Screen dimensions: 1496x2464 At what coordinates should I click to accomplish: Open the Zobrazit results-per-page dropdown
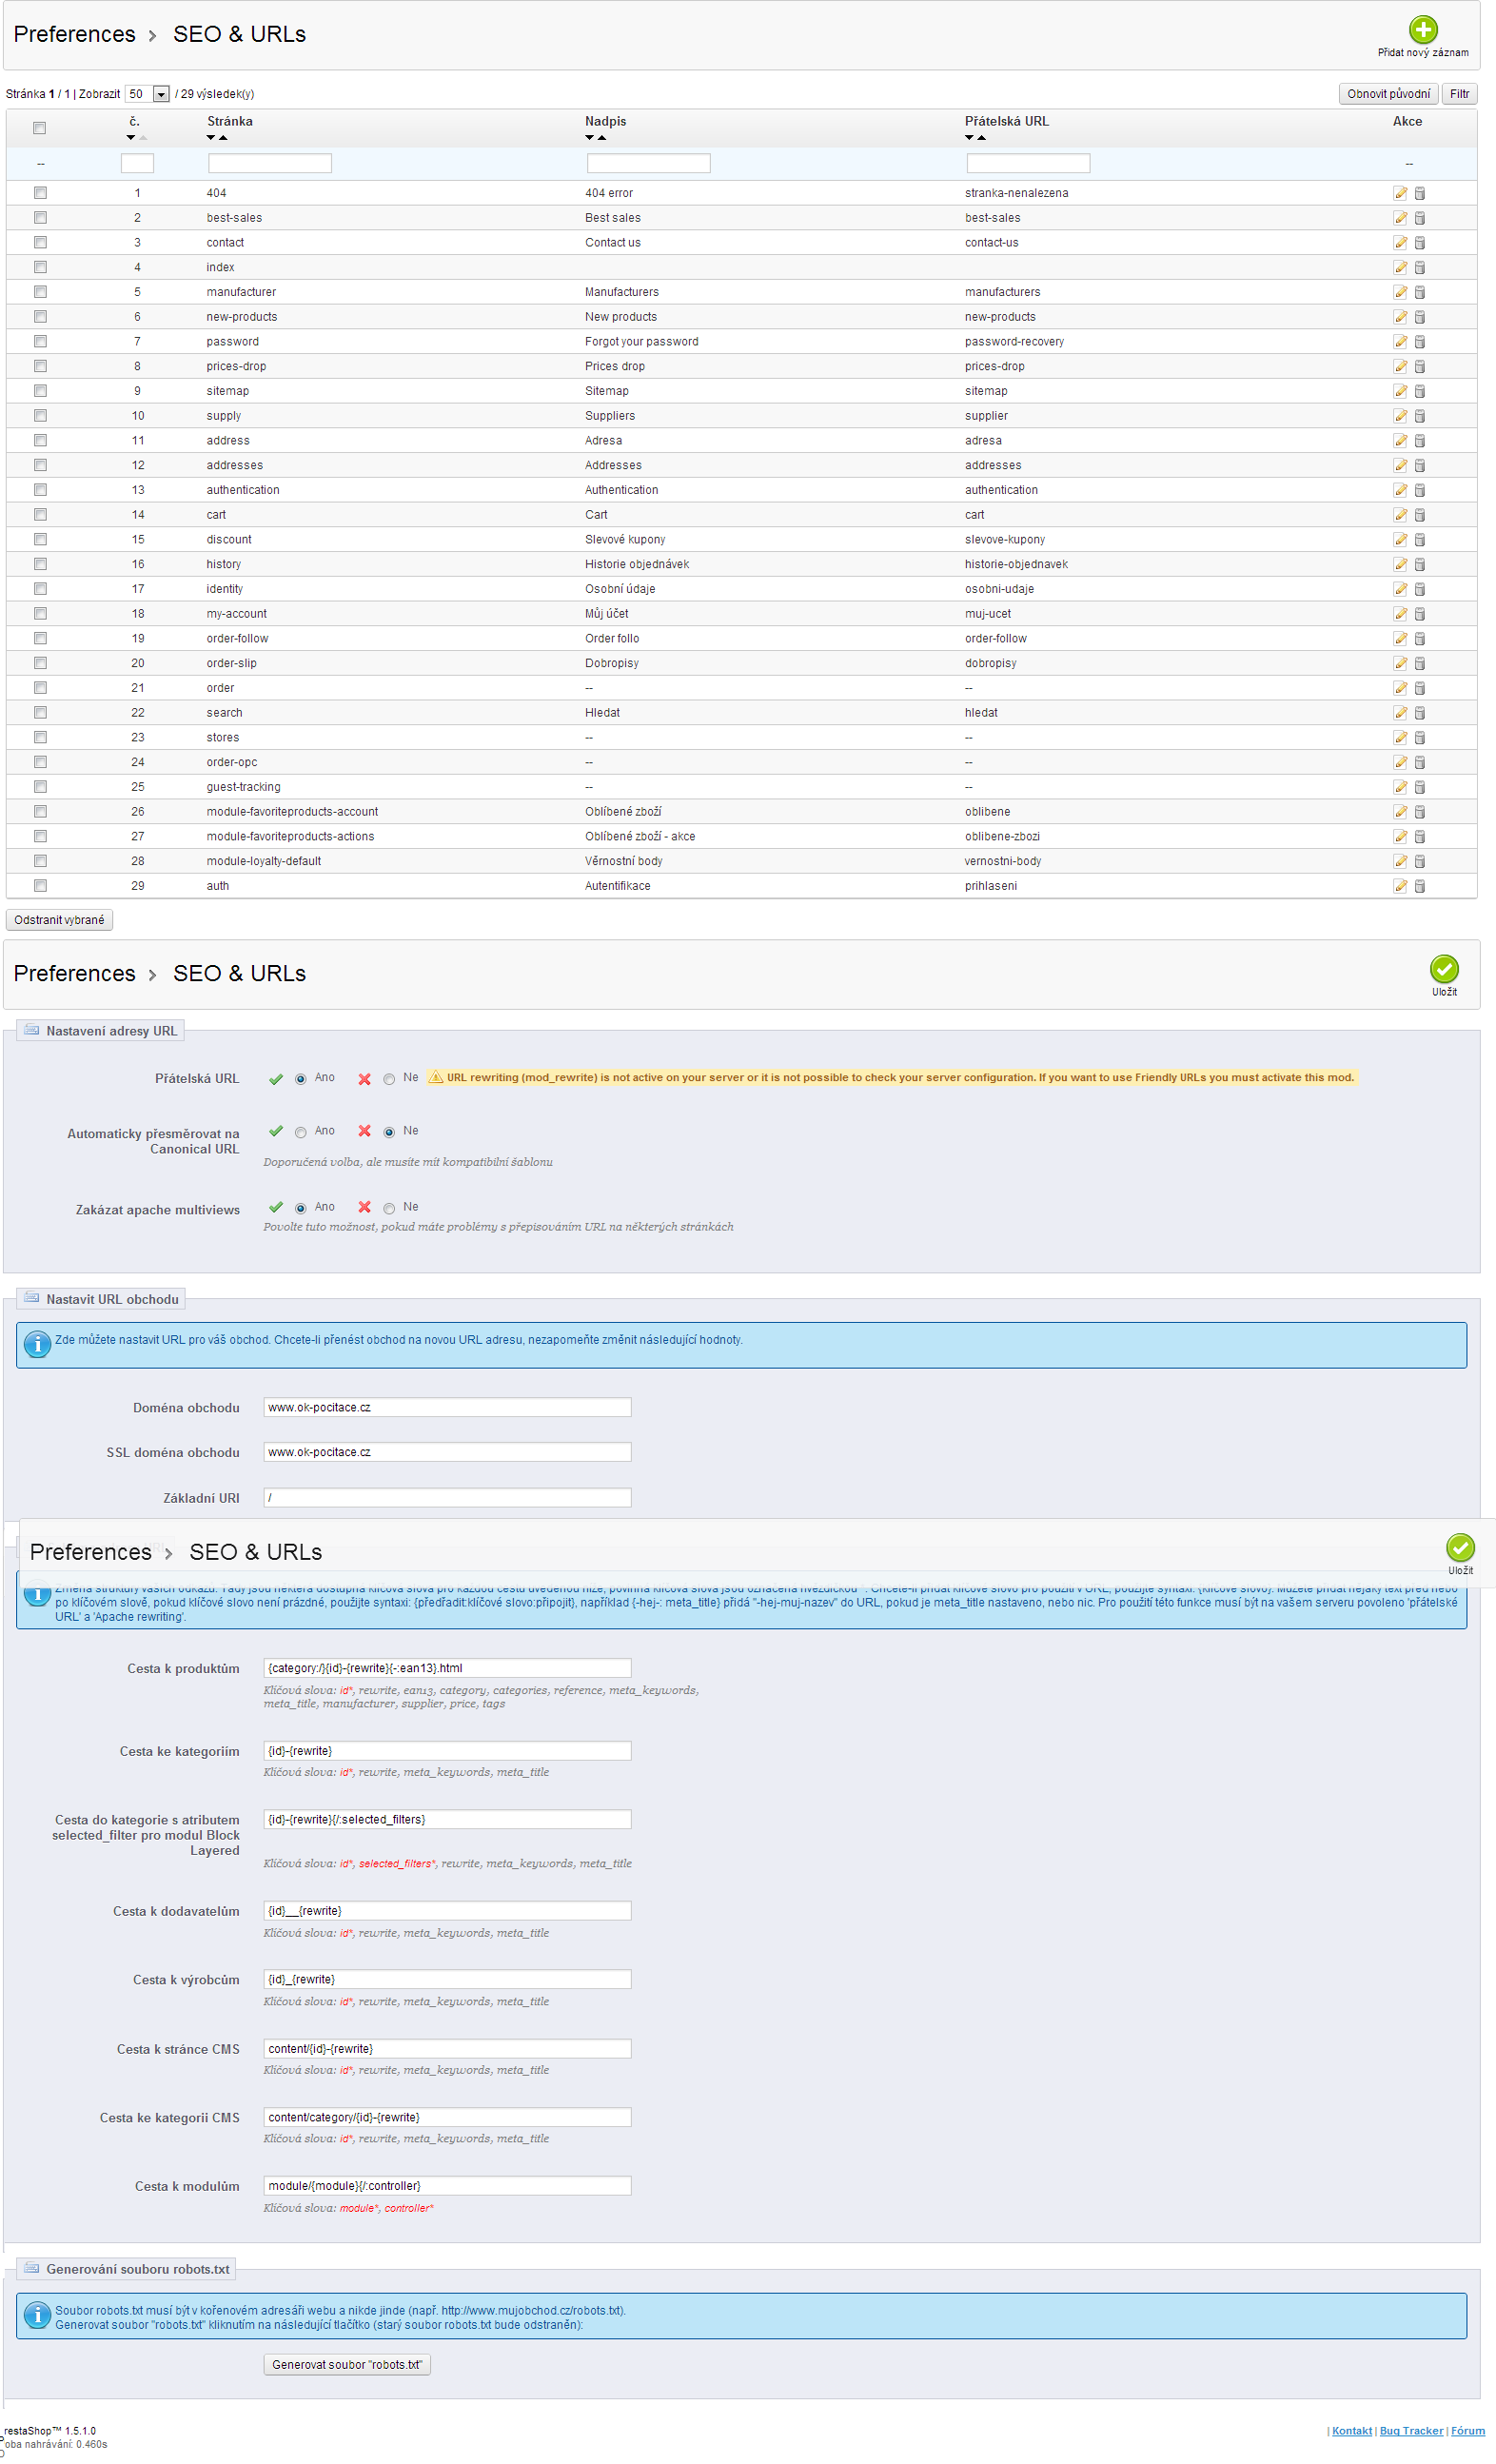pyautogui.click(x=147, y=94)
